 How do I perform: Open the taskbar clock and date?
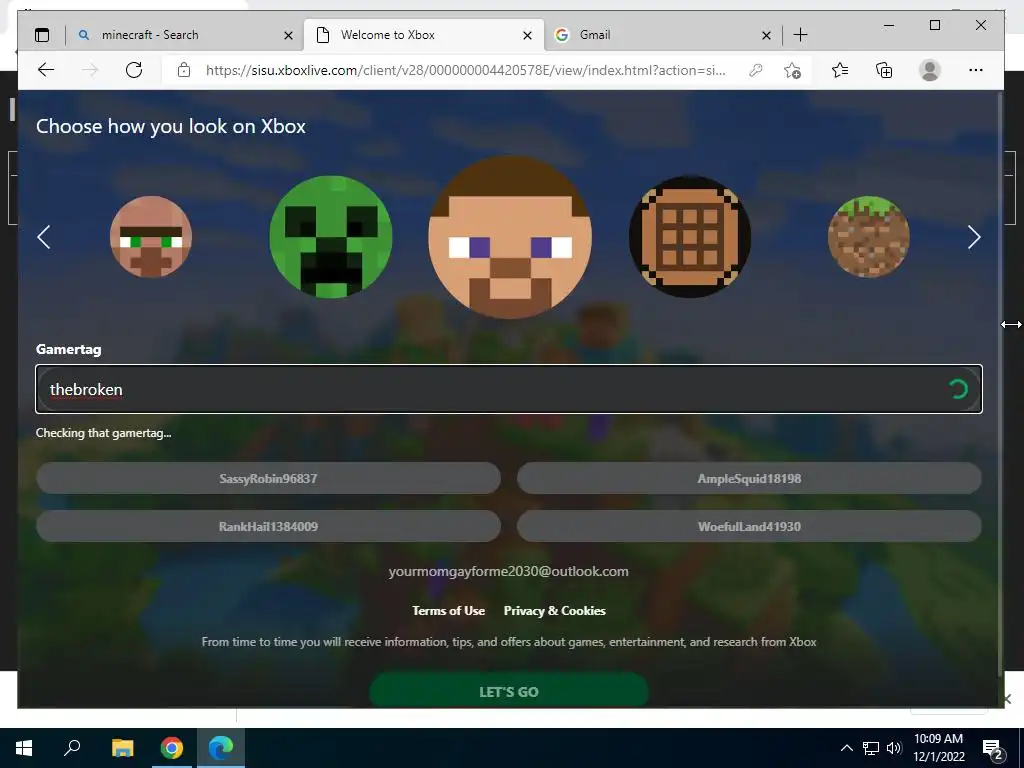[938, 748]
